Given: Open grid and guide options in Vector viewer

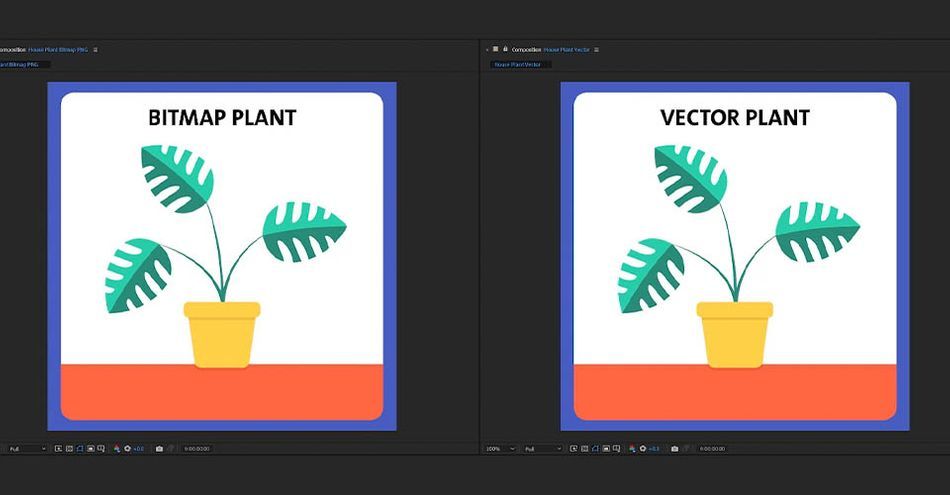Looking at the screenshot, I should [x=616, y=449].
